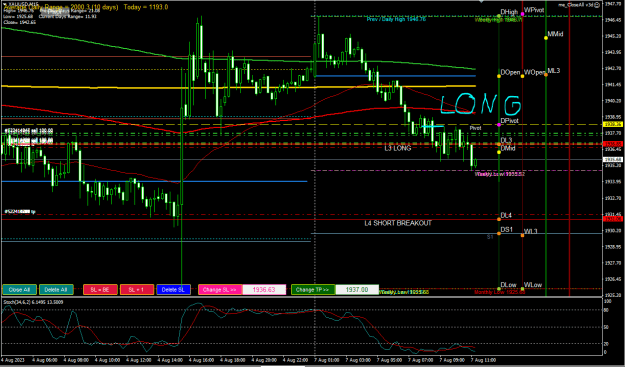625x367 pixels.
Task: Click the red 1931.06 price tag on axis
Action: 613,219
